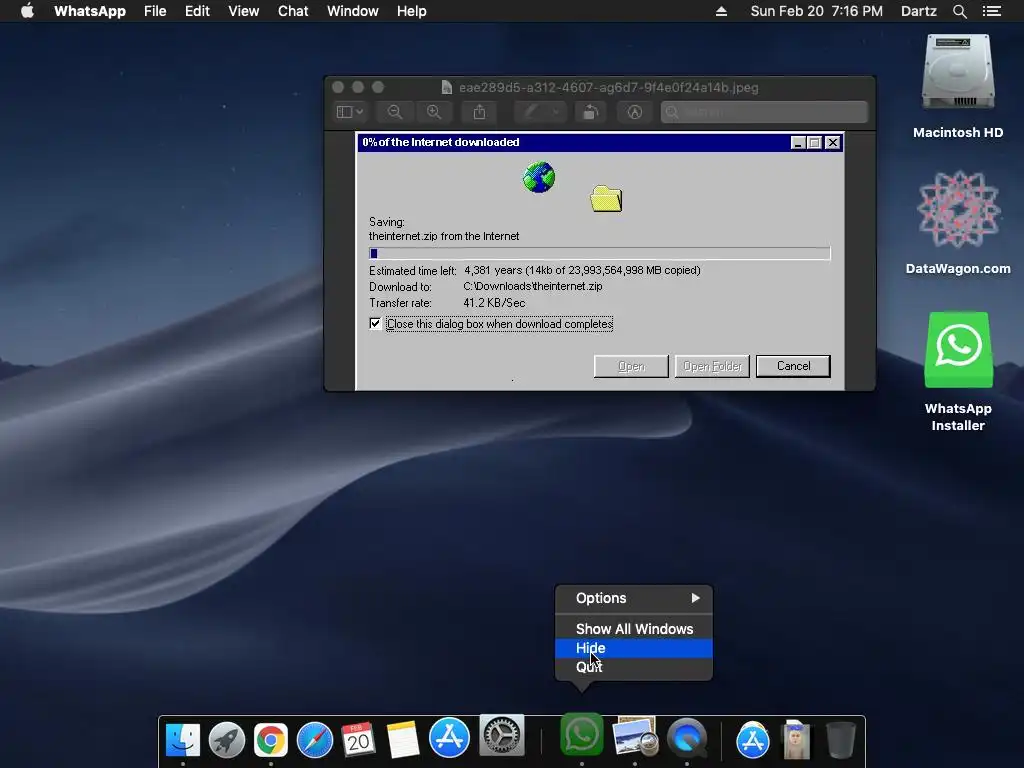Click the Share icon in Preview toolbar
Image resolution: width=1024 pixels, height=768 pixels.
point(479,112)
